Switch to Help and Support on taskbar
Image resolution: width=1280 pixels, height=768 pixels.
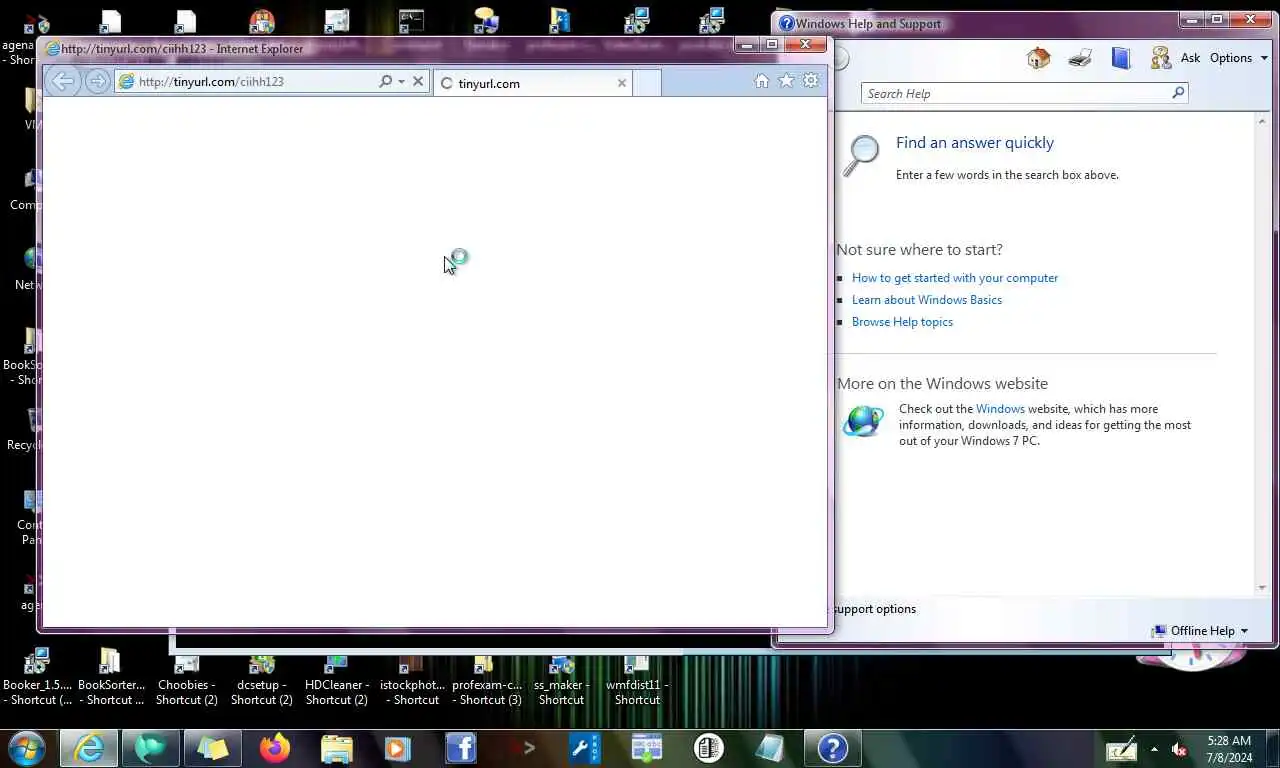[833, 748]
